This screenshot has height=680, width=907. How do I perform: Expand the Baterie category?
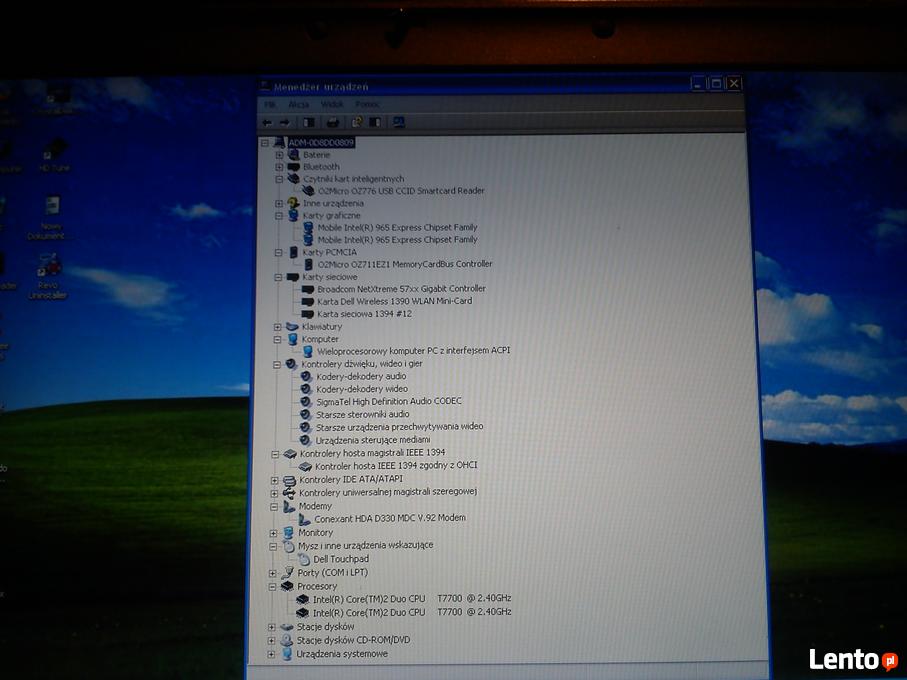coord(279,155)
